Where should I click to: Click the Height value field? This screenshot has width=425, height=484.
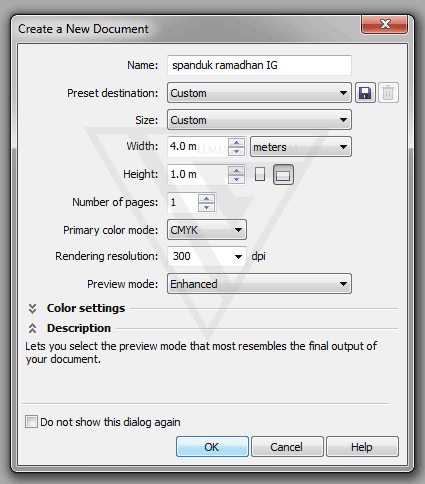(x=198, y=174)
